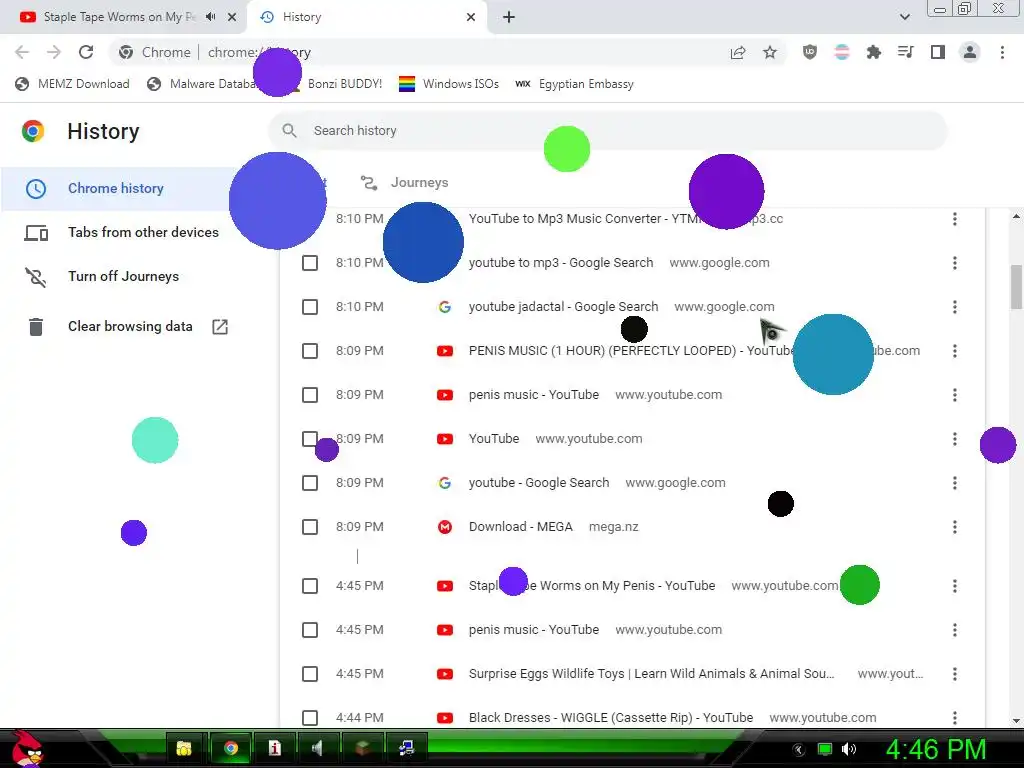The image size is (1024, 768).
Task: Expand the tab search chevron in title bar
Action: 904,17
